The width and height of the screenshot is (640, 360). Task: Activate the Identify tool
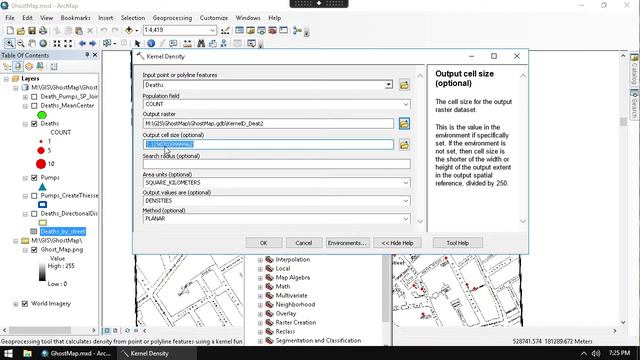151,43
